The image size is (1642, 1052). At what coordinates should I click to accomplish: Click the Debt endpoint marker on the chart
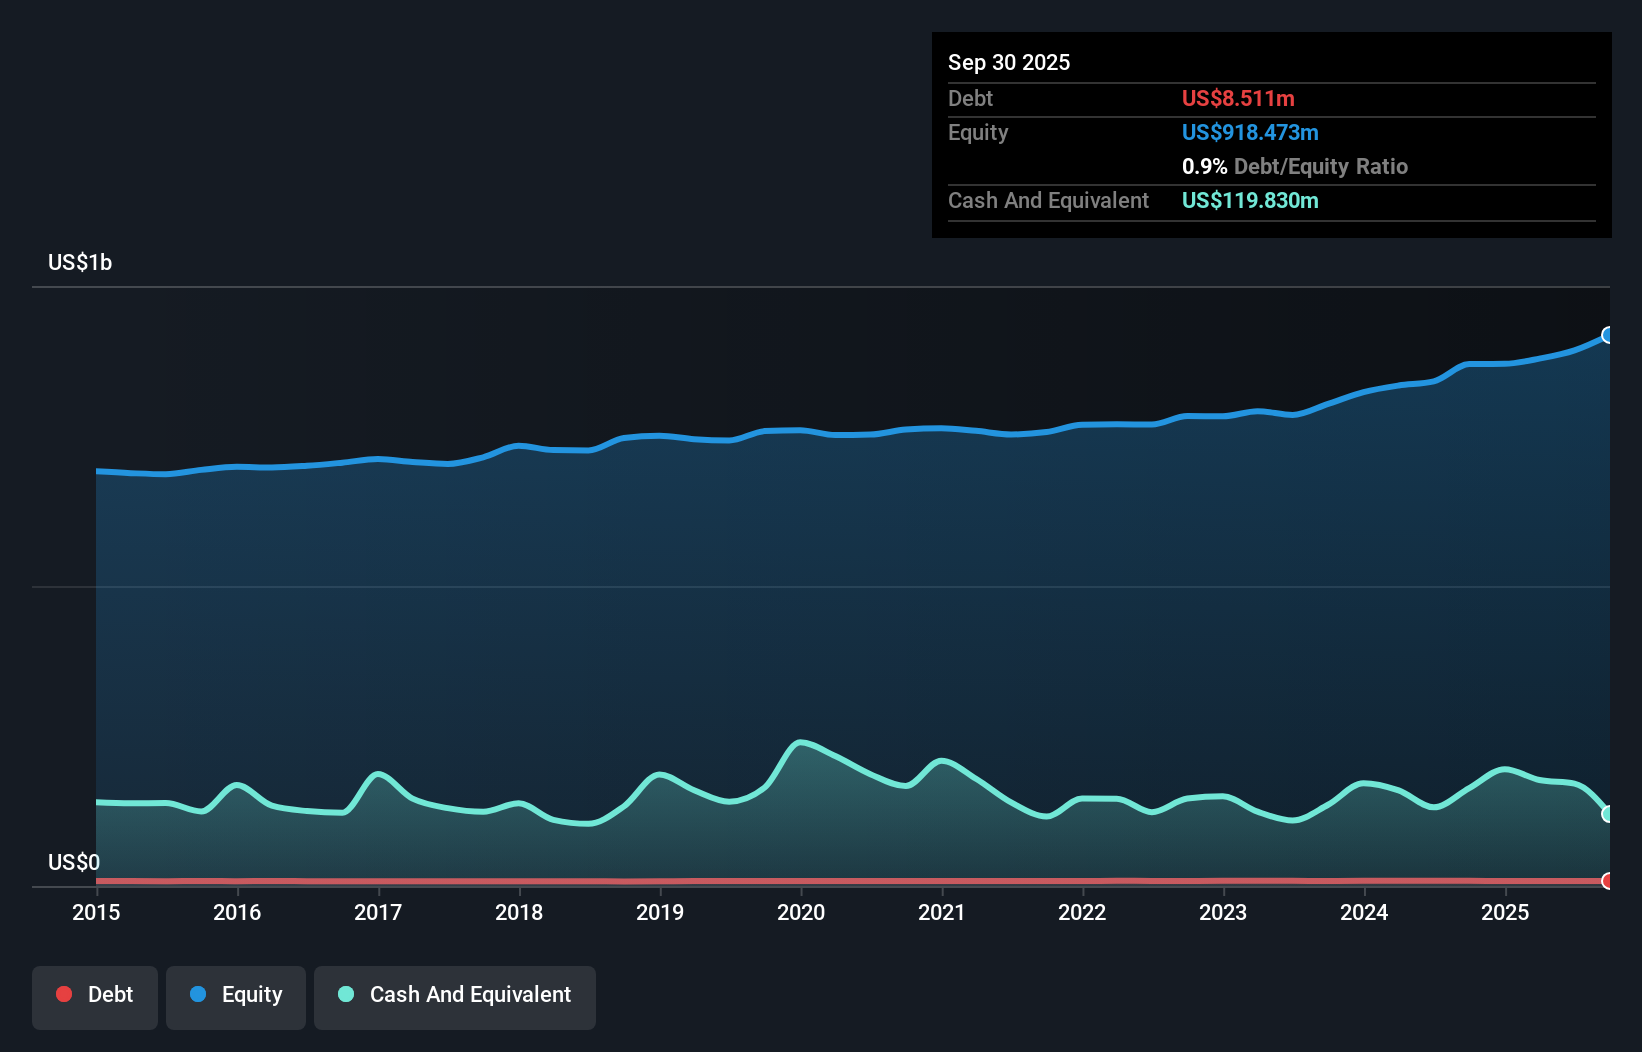(x=1607, y=881)
